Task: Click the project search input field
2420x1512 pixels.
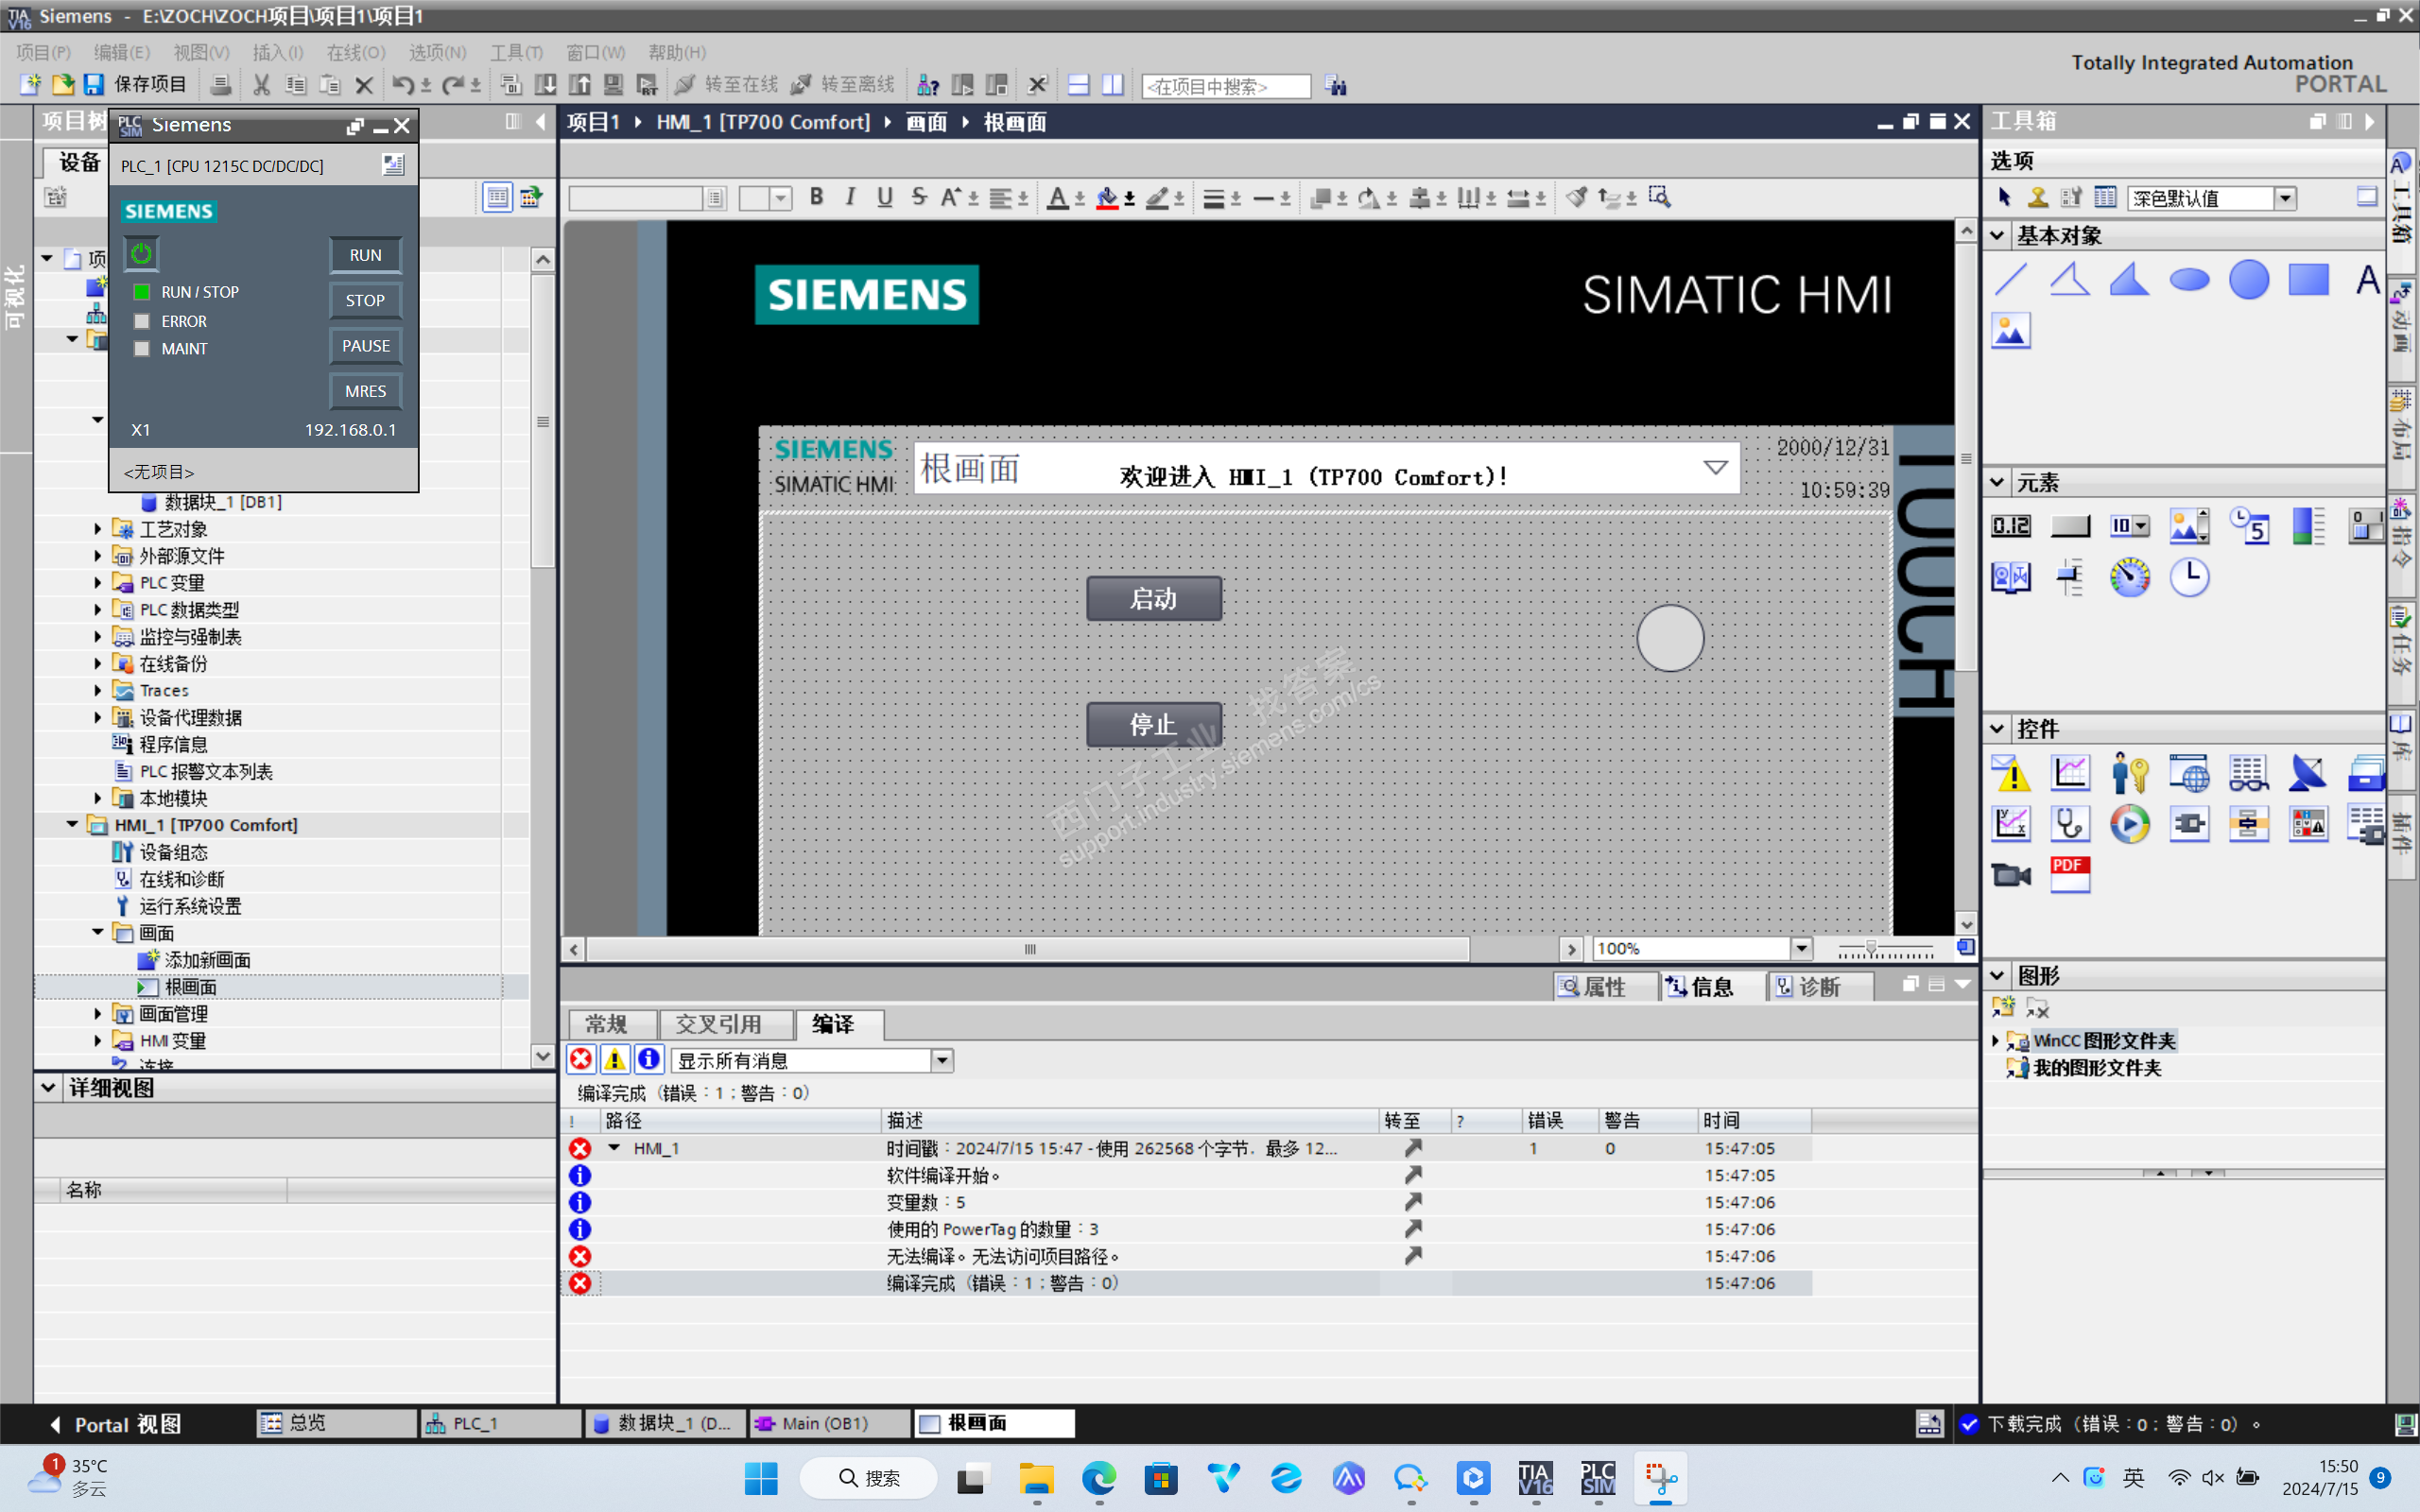Action: [x=1225, y=86]
